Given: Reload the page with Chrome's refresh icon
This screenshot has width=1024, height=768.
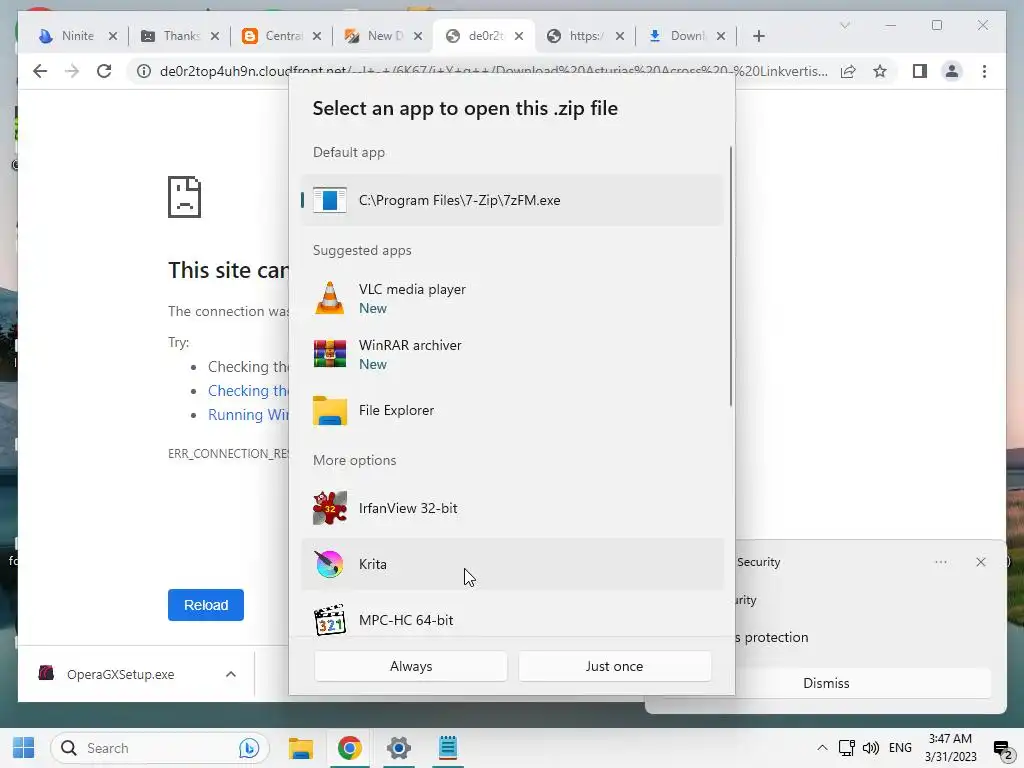Looking at the screenshot, I should tap(104, 71).
